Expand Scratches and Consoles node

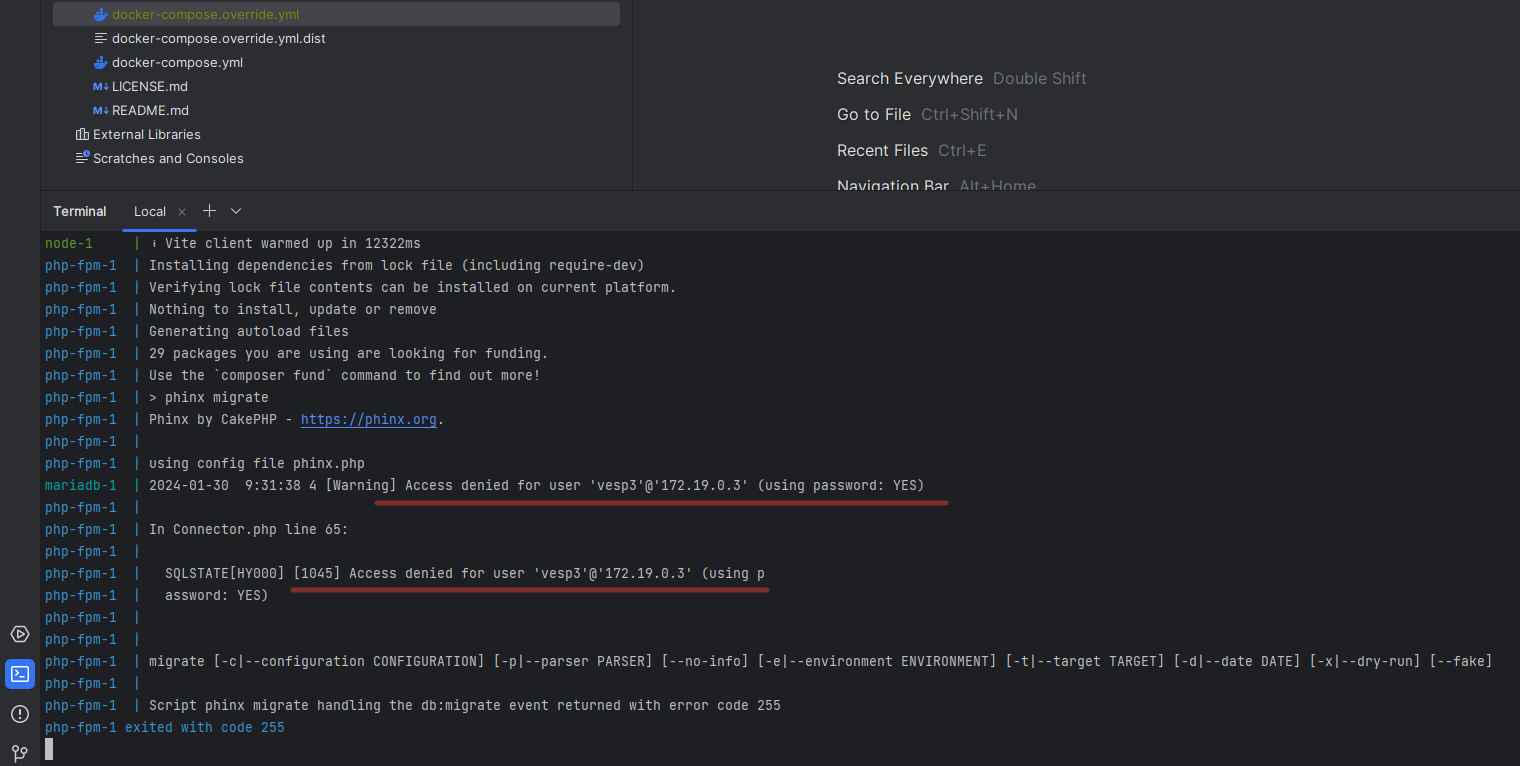pos(168,159)
